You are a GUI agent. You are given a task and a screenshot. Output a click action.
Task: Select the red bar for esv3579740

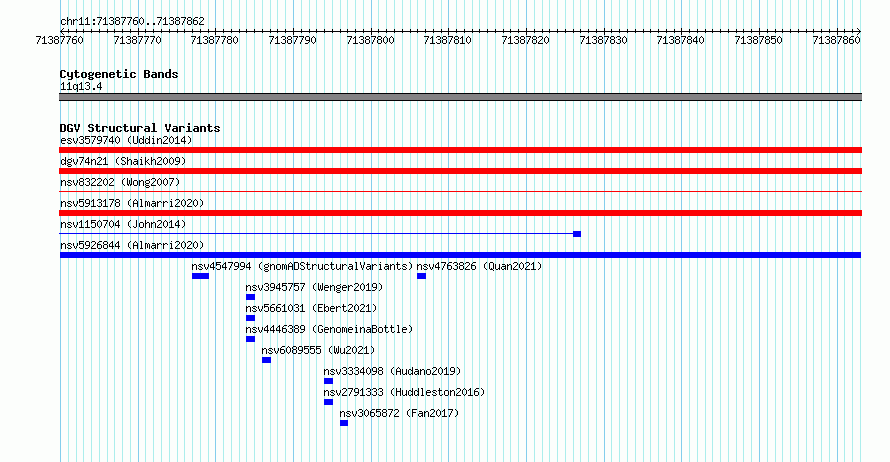click(x=460, y=150)
